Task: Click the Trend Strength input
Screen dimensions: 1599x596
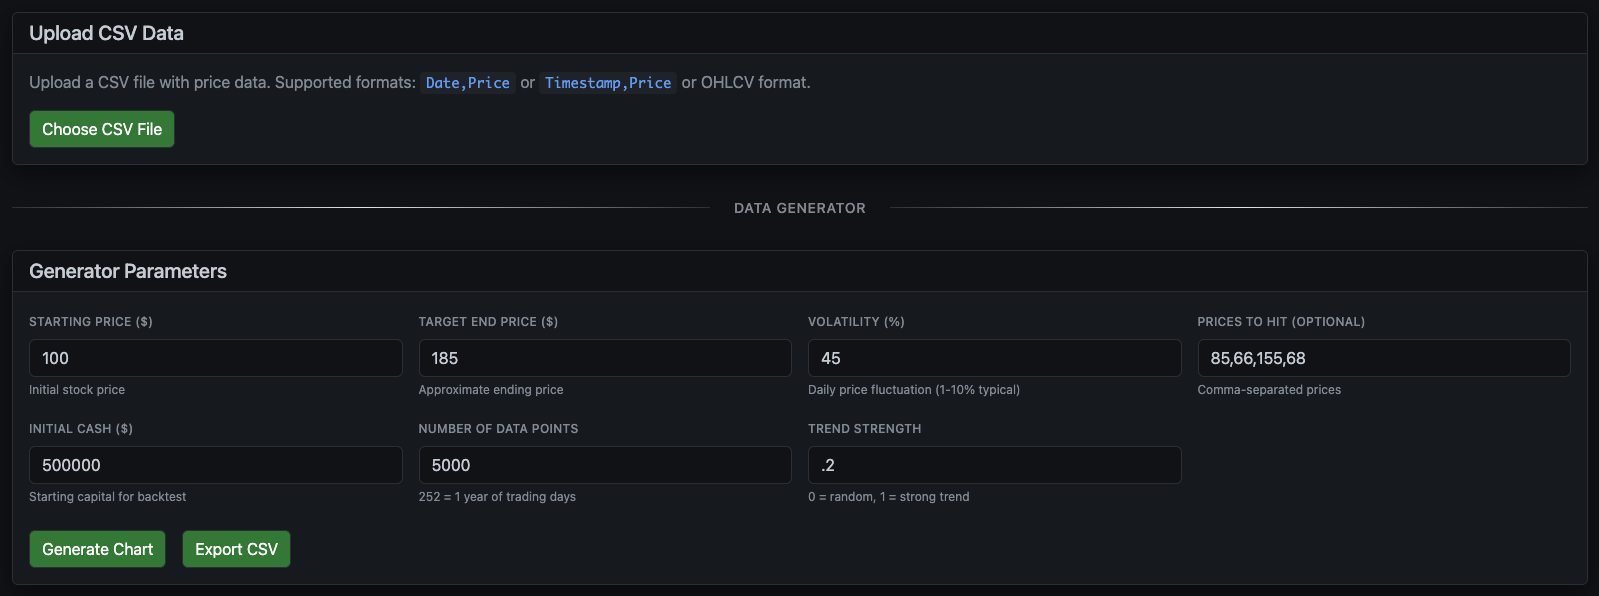Action: click(993, 464)
